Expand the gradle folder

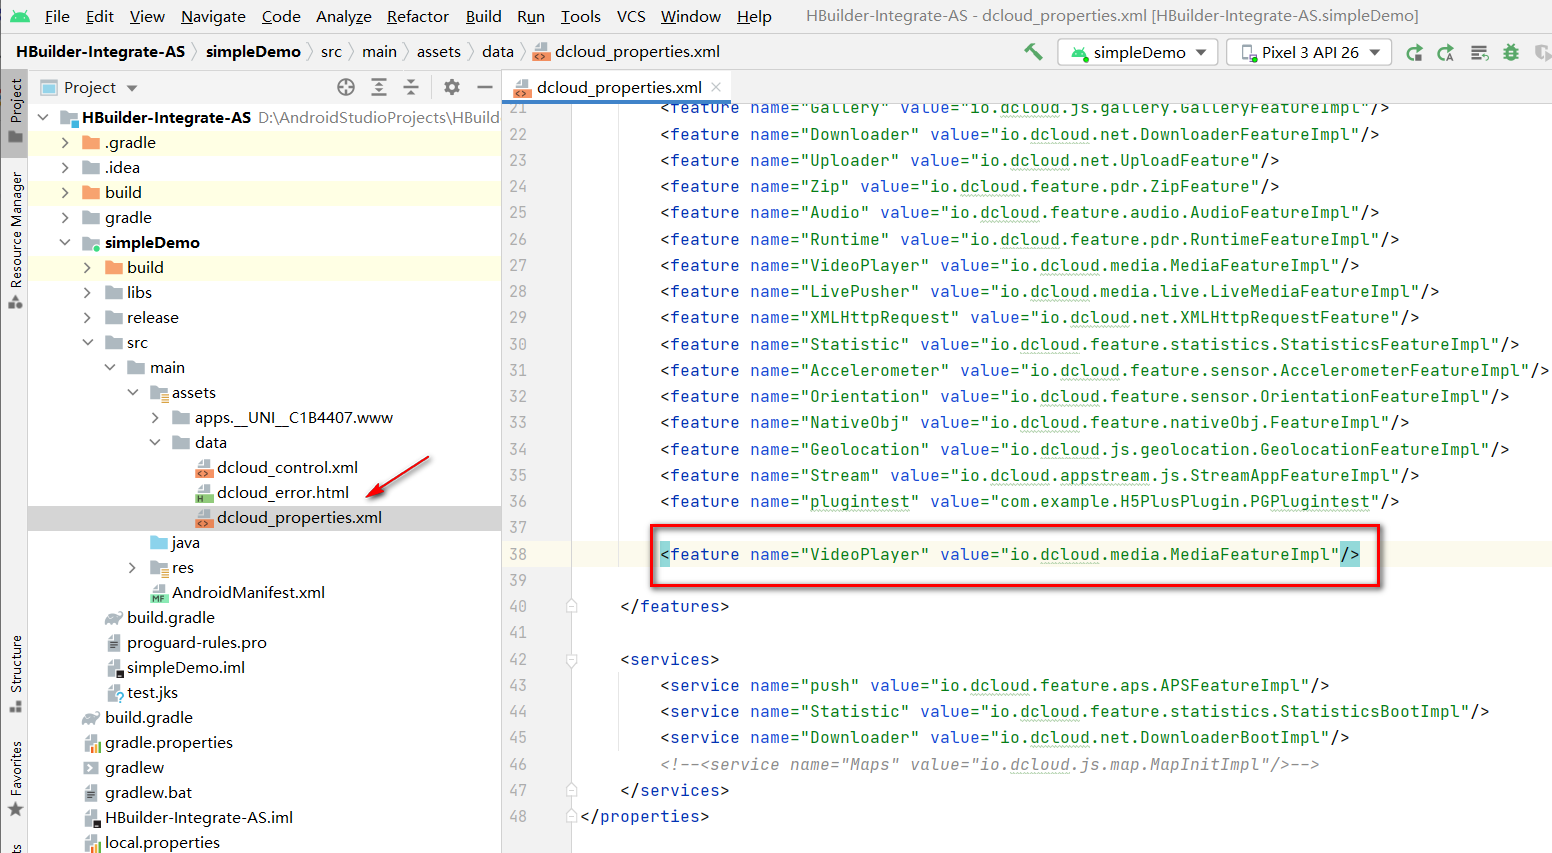(x=65, y=217)
